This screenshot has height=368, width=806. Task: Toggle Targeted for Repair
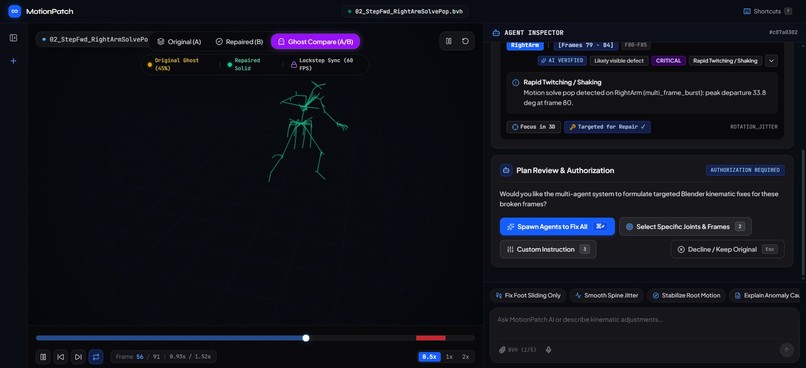(607, 127)
